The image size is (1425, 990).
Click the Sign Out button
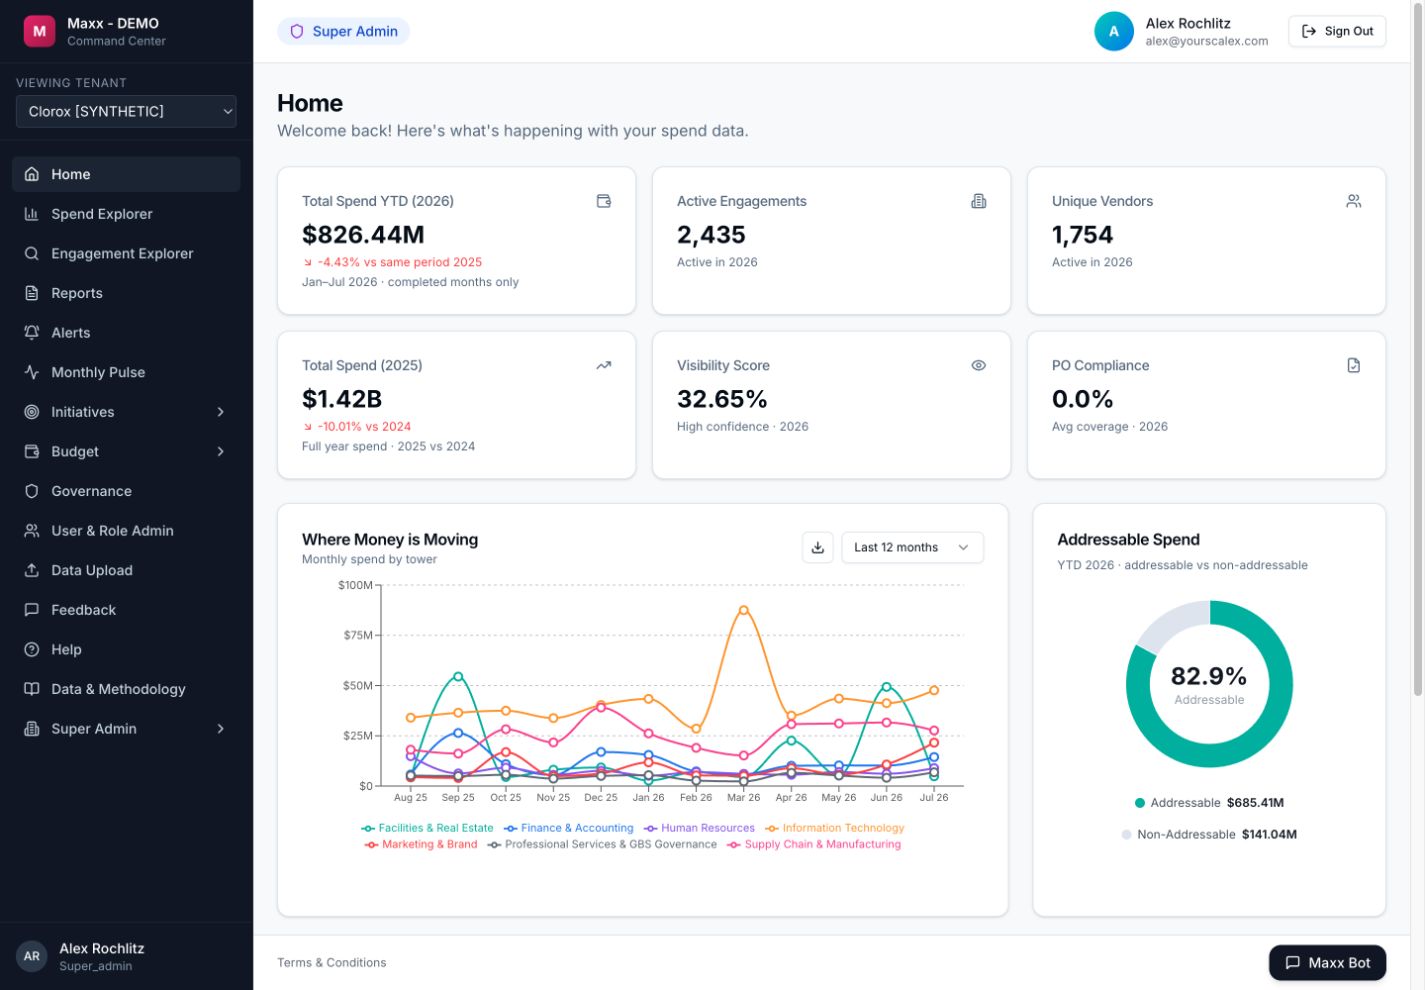point(1337,31)
